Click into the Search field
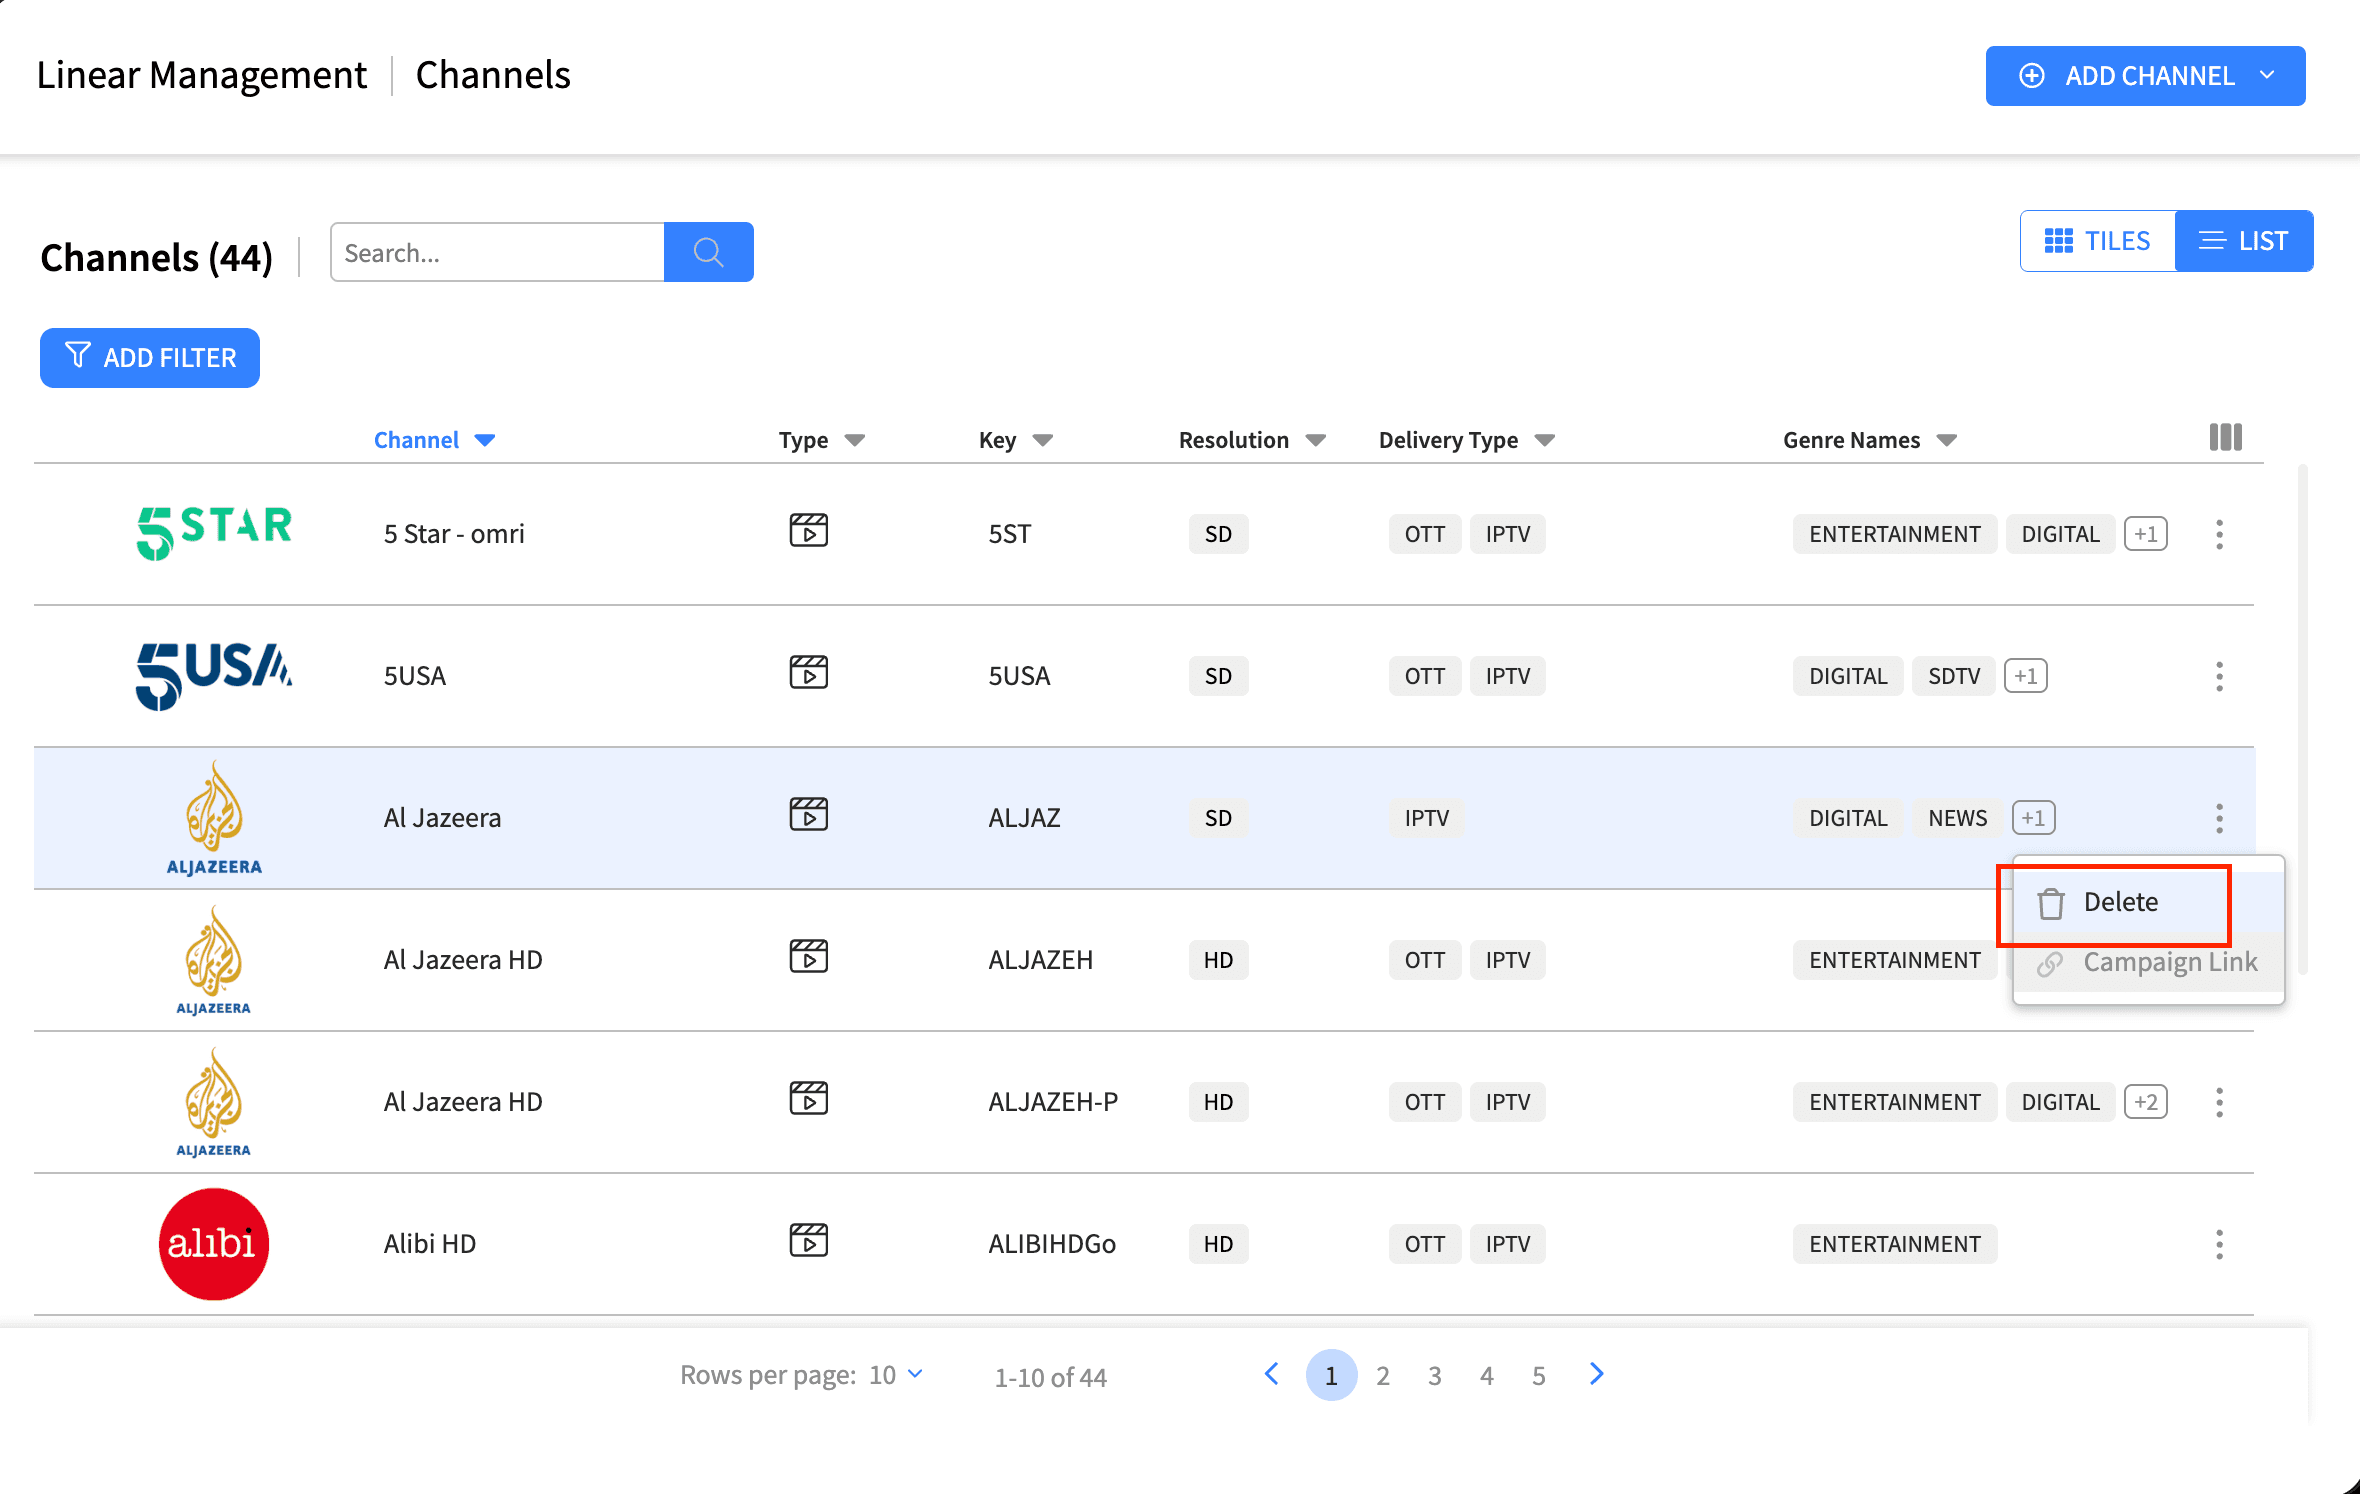The width and height of the screenshot is (2360, 1494). (x=497, y=252)
